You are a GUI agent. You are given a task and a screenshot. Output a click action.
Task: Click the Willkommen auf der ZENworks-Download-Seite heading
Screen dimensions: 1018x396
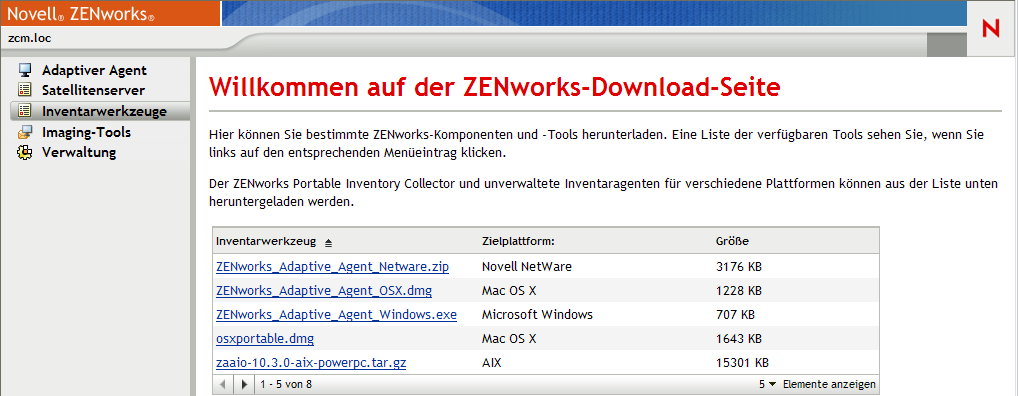click(495, 87)
